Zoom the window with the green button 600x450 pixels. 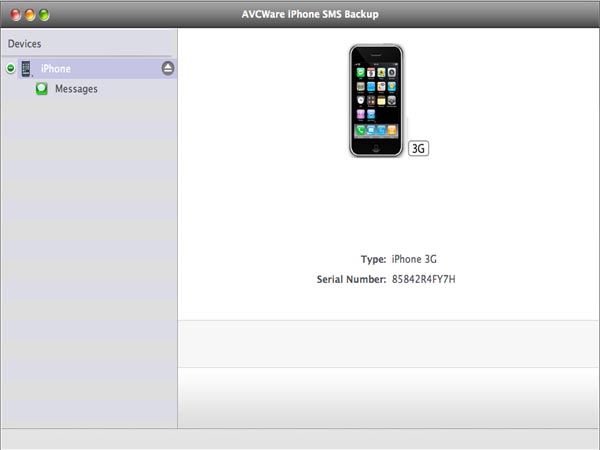44,15
